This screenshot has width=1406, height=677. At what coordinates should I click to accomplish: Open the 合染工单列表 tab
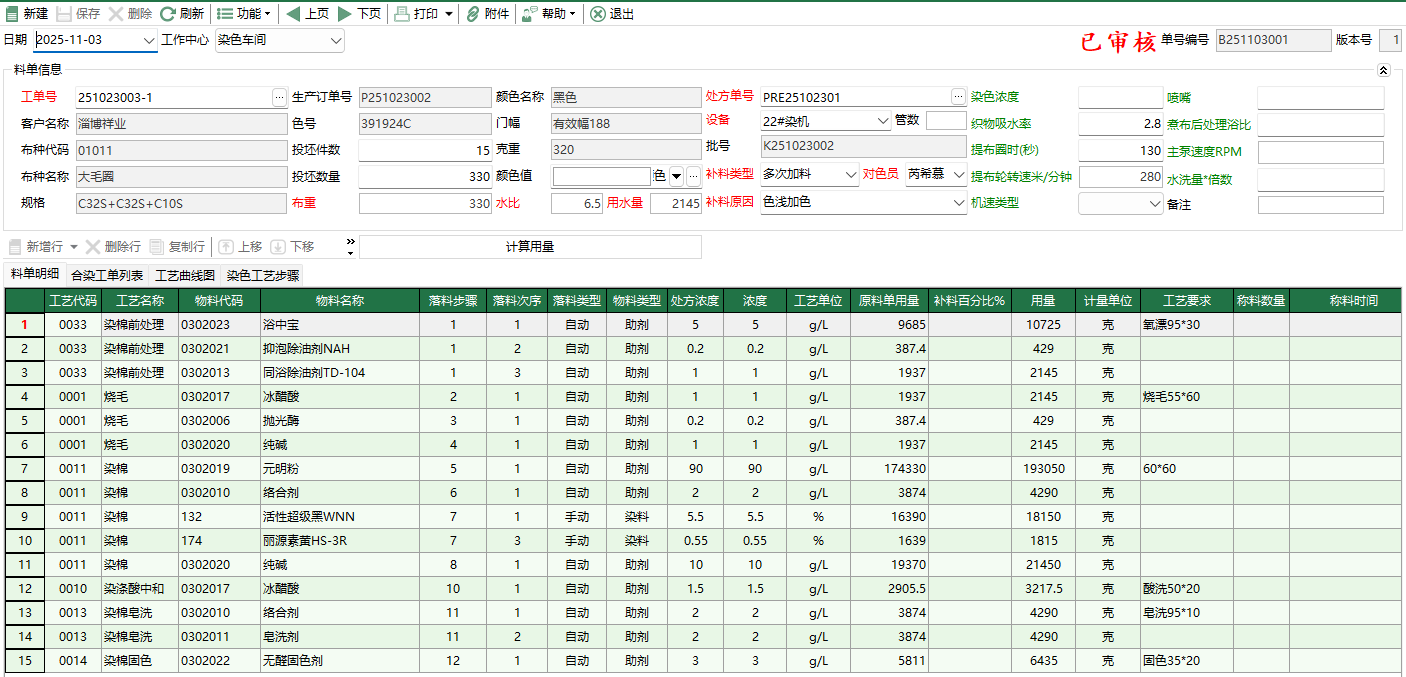pos(107,275)
